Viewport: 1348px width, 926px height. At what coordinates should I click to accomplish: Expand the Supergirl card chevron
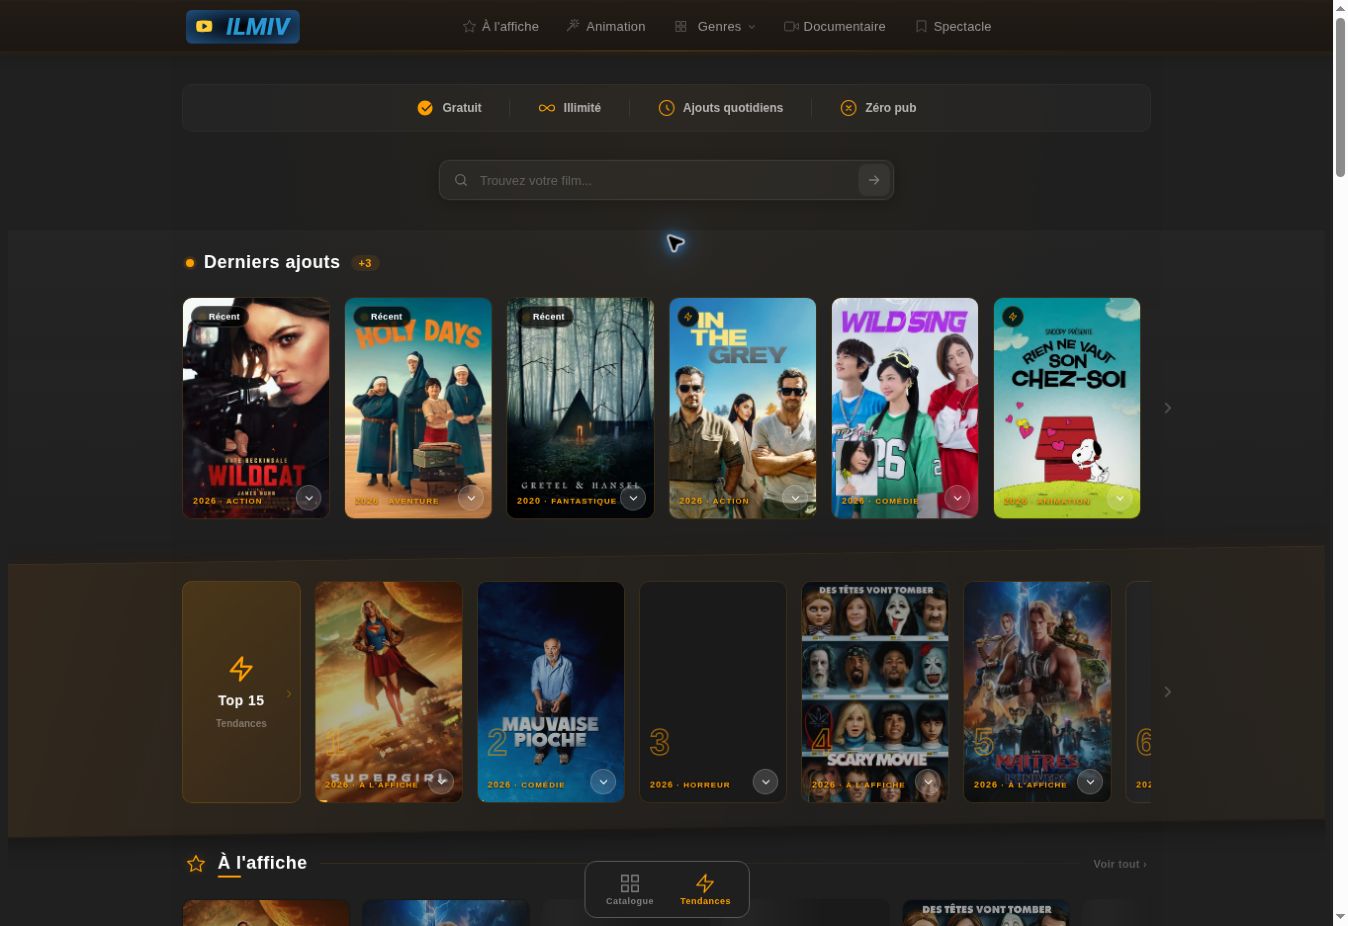(441, 781)
